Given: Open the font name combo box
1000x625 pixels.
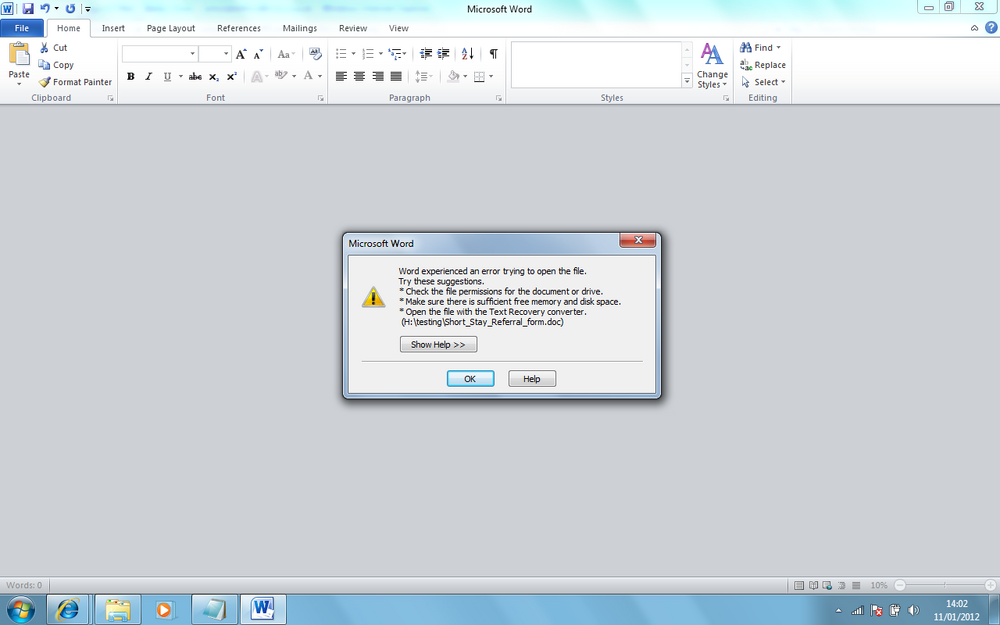Looking at the screenshot, I should [159, 54].
